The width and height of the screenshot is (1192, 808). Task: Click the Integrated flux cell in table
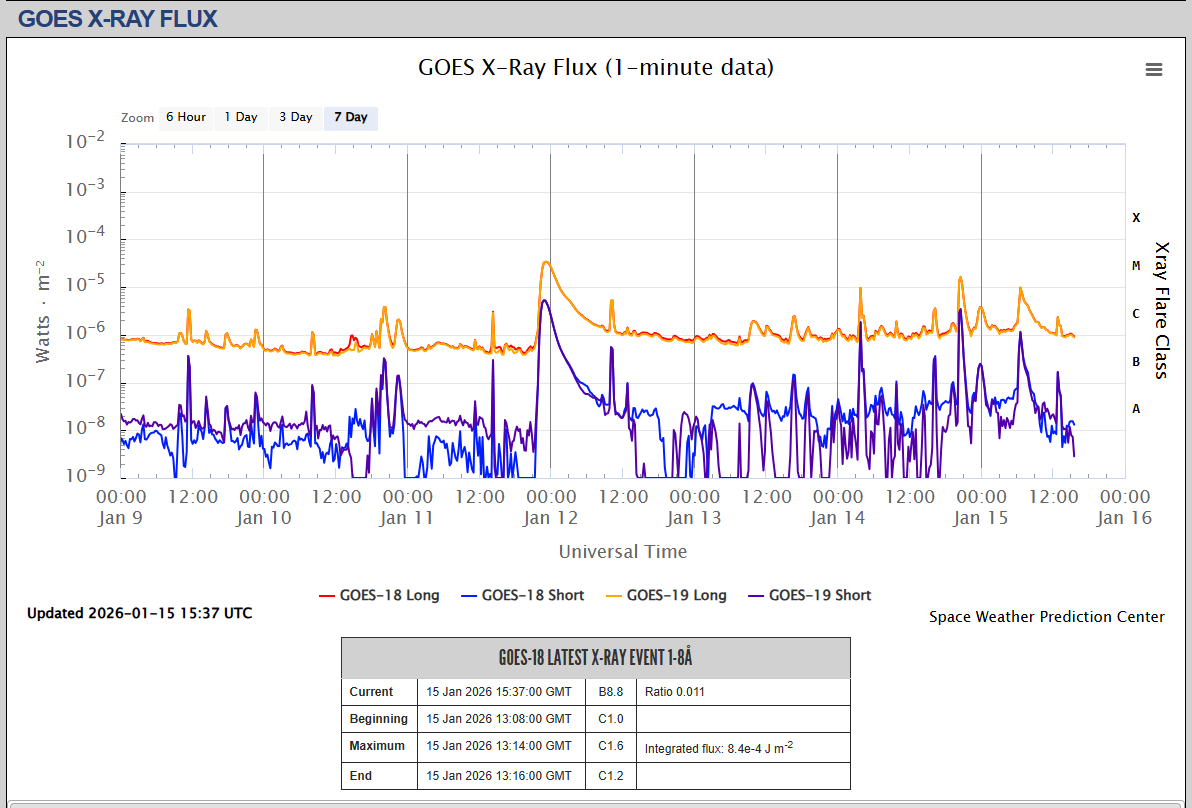coord(718,748)
